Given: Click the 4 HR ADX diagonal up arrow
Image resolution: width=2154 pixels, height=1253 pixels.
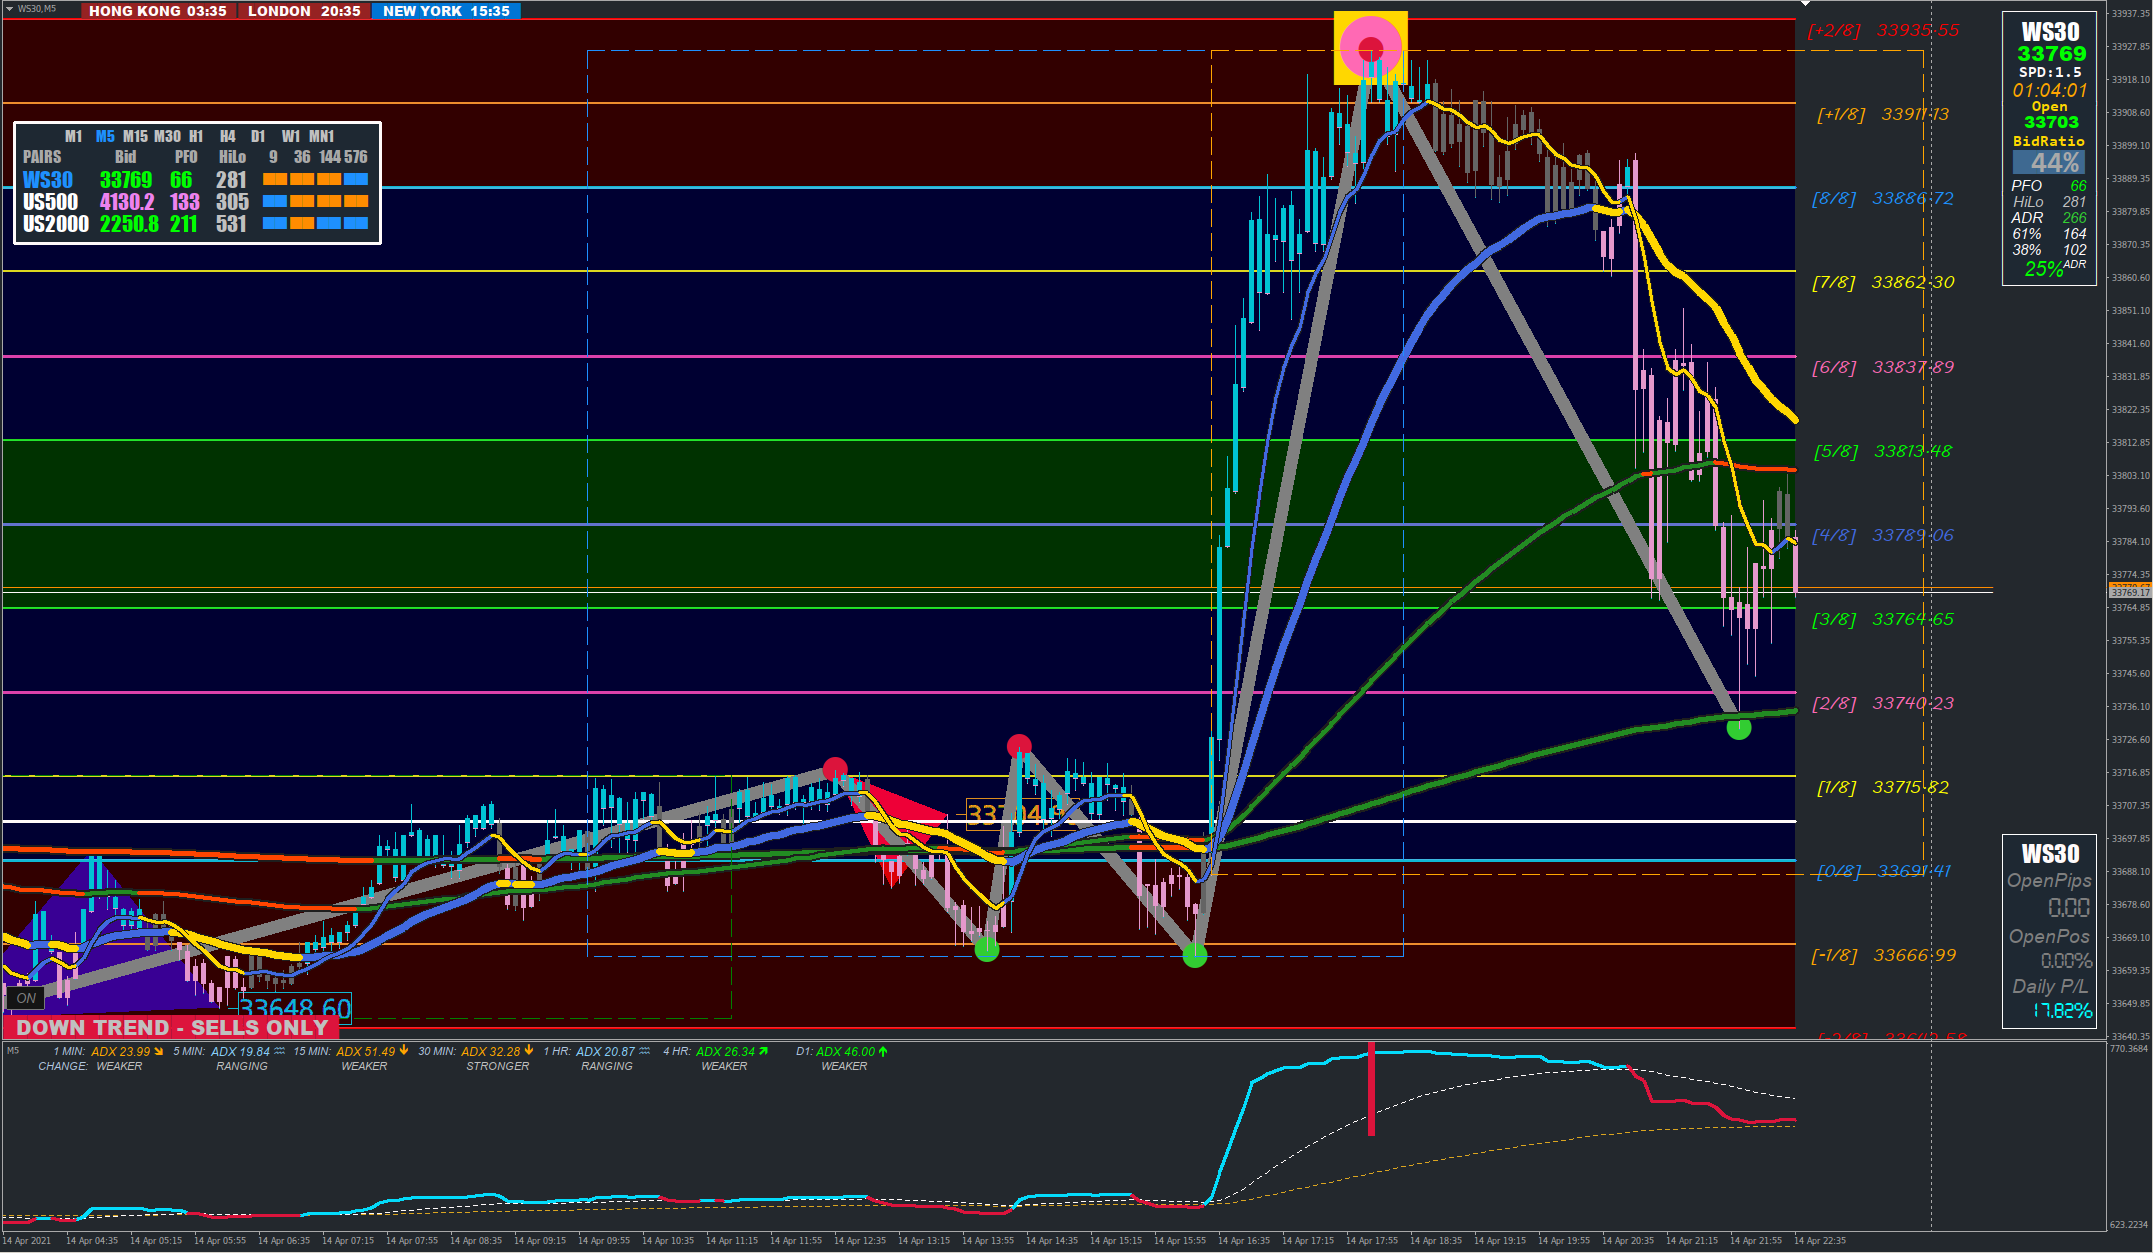Looking at the screenshot, I should (764, 1051).
